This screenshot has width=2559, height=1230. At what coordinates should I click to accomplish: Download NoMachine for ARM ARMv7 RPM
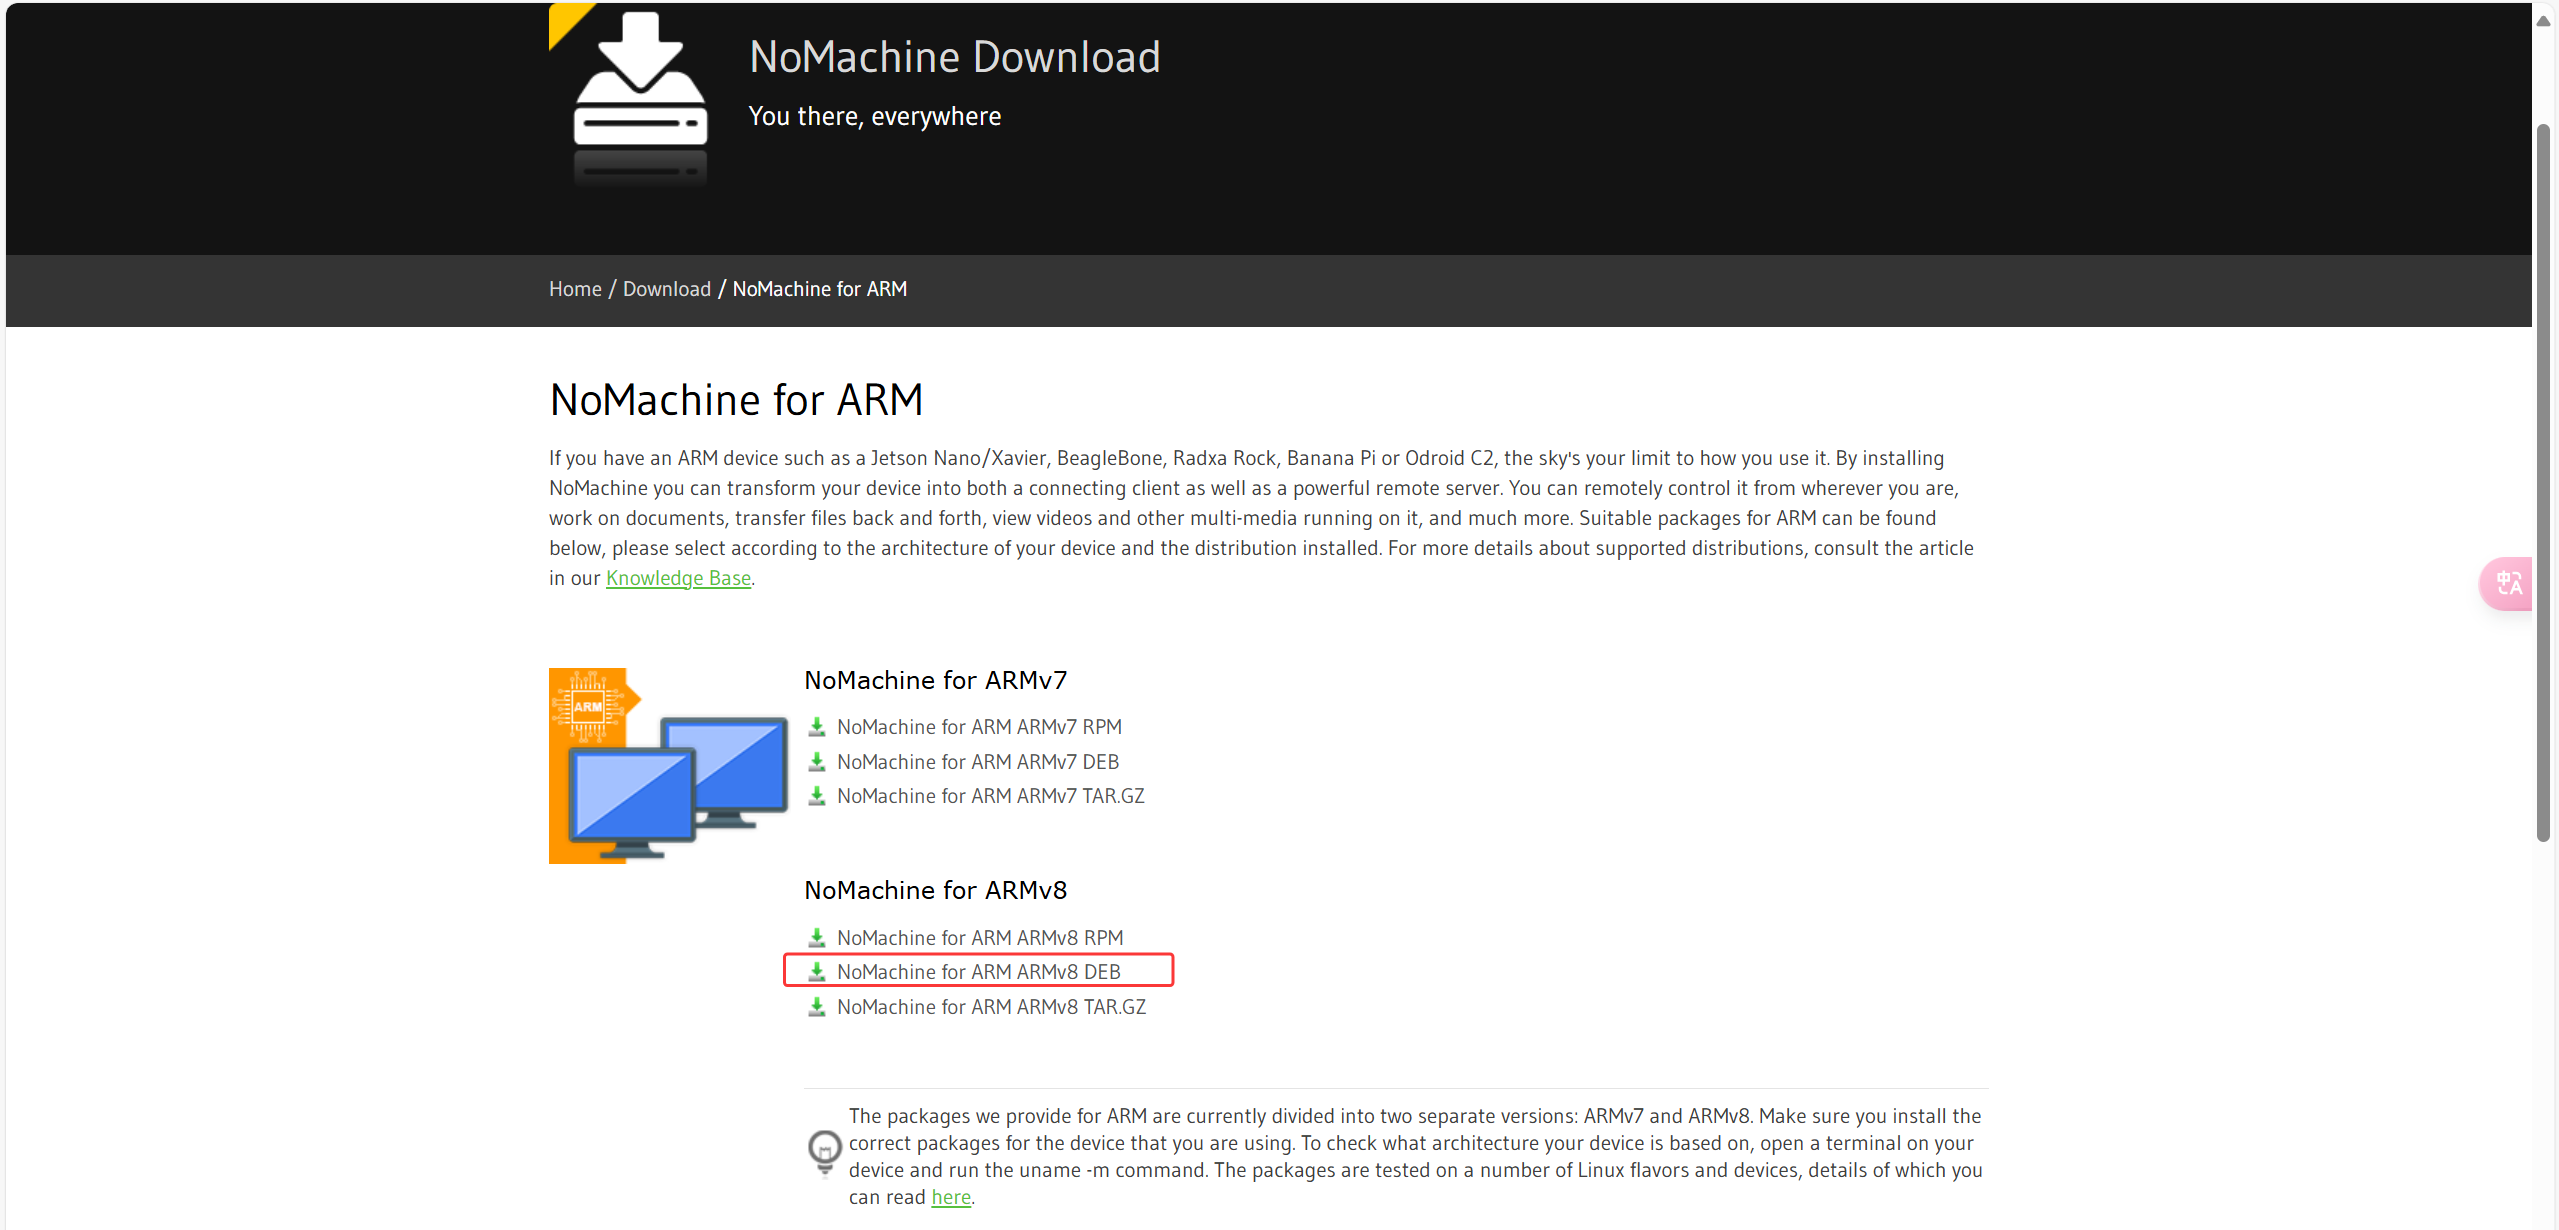point(979,726)
